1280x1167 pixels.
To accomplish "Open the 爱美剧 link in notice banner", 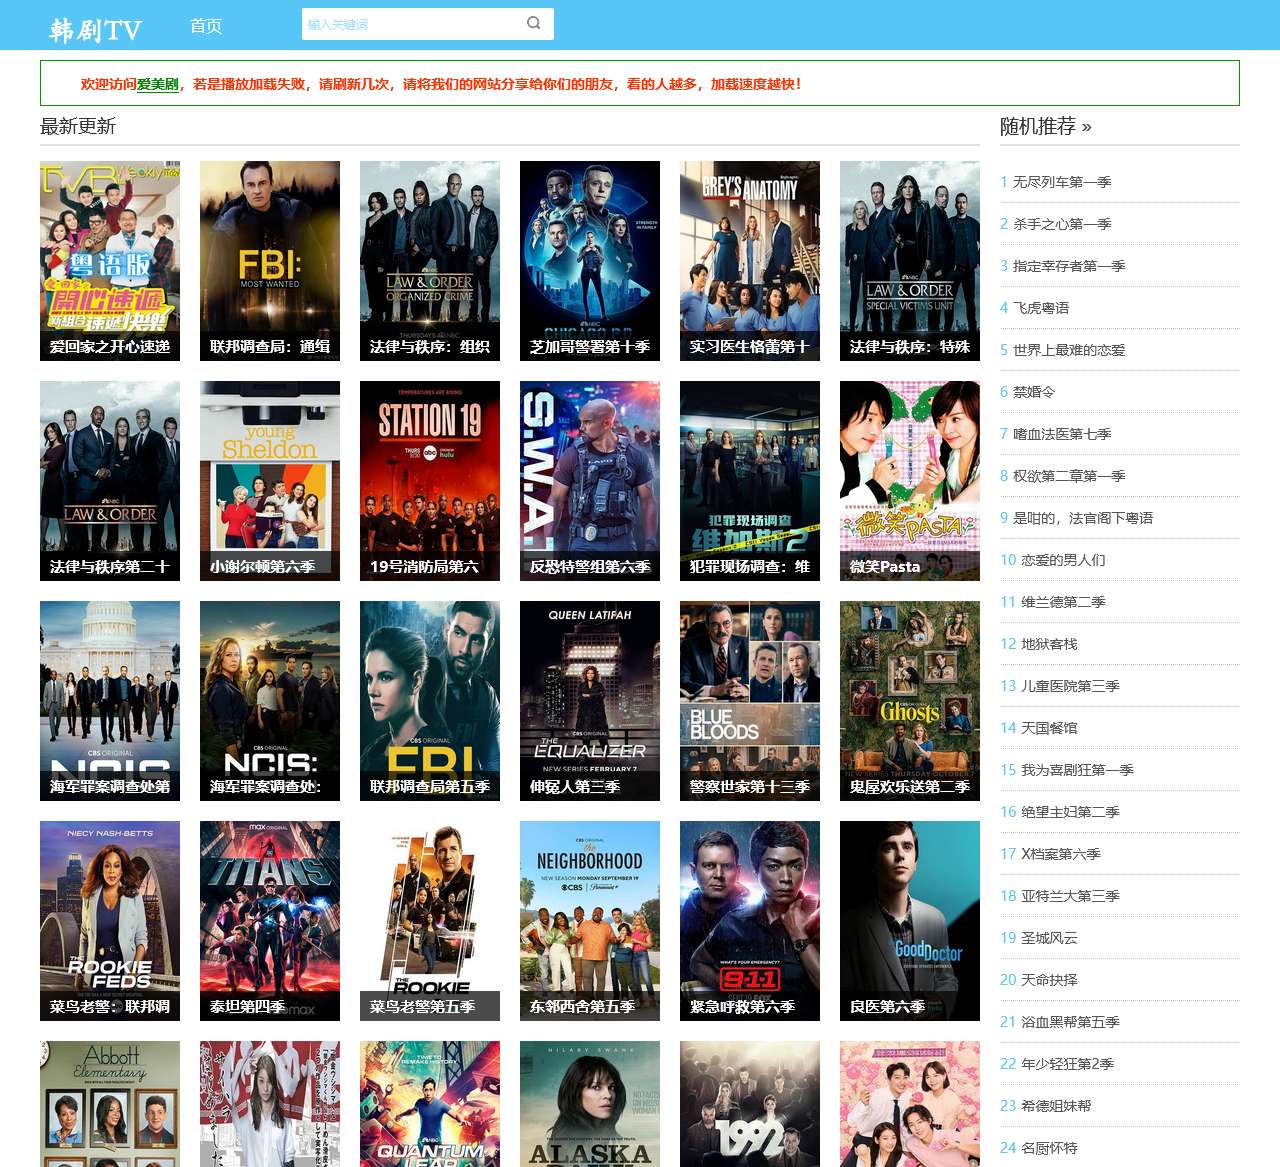I will point(158,84).
